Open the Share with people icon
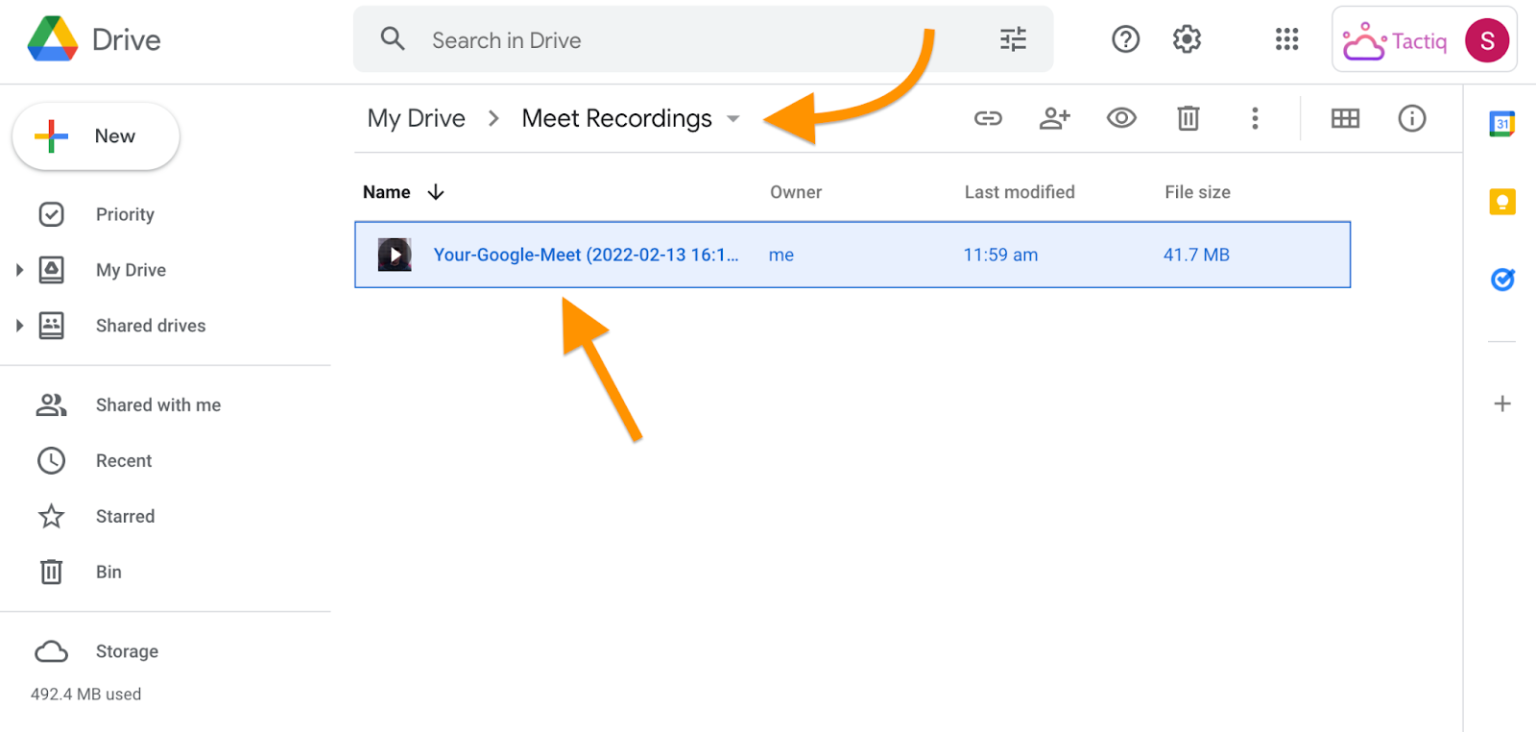The image size is (1536, 732). (1054, 119)
